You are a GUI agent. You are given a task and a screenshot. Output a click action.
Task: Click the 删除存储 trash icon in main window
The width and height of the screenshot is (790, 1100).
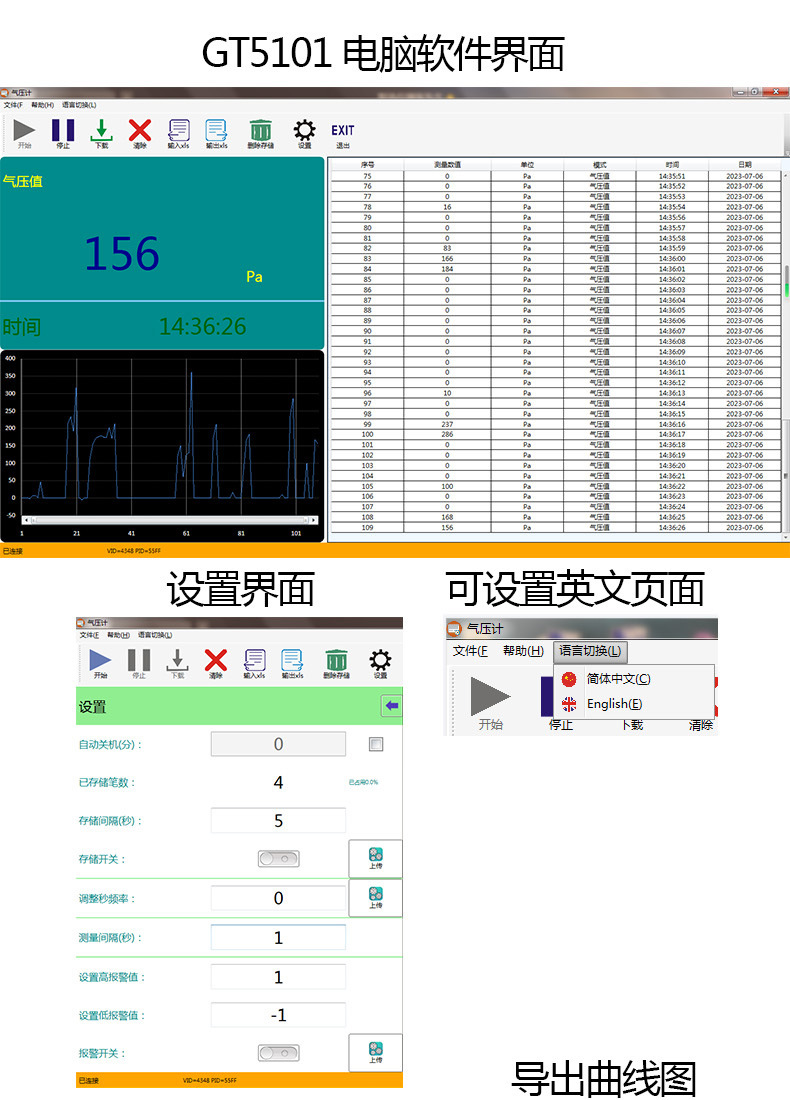click(260, 130)
